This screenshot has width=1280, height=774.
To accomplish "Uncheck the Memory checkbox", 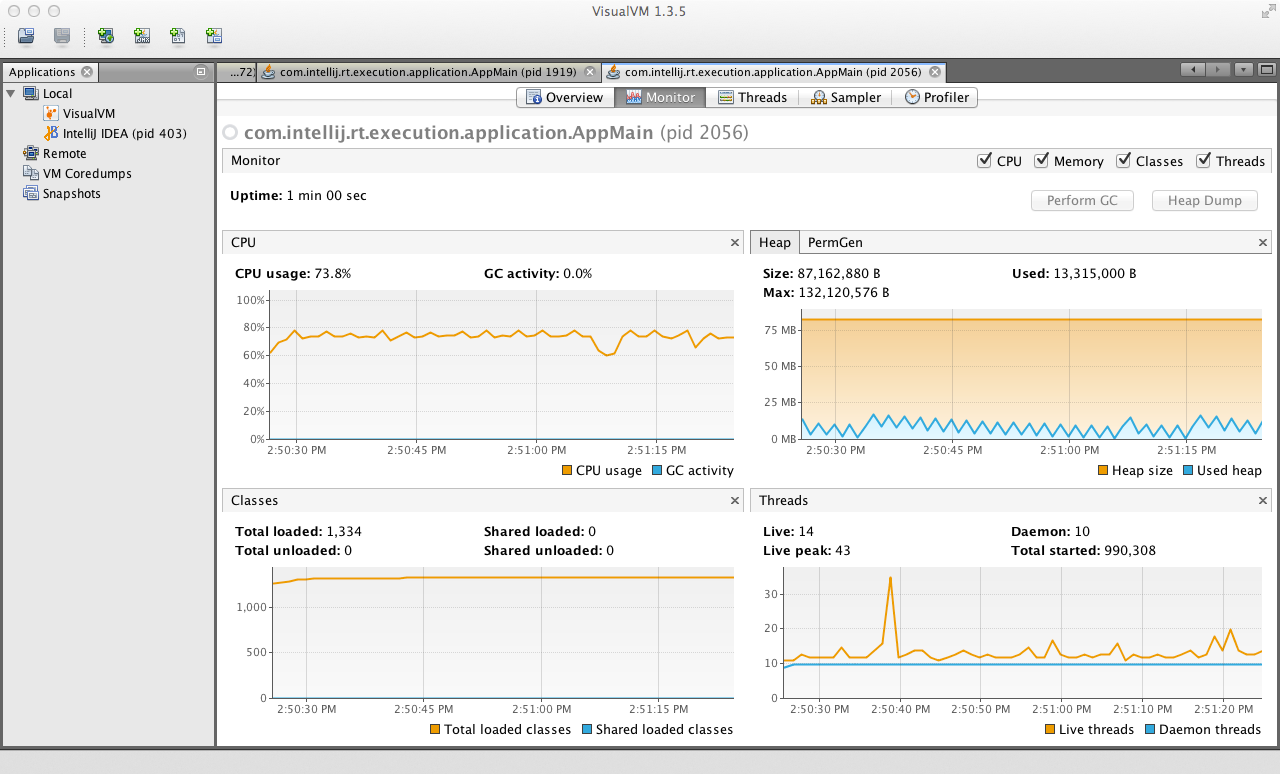I will pyautogui.click(x=1041, y=160).
